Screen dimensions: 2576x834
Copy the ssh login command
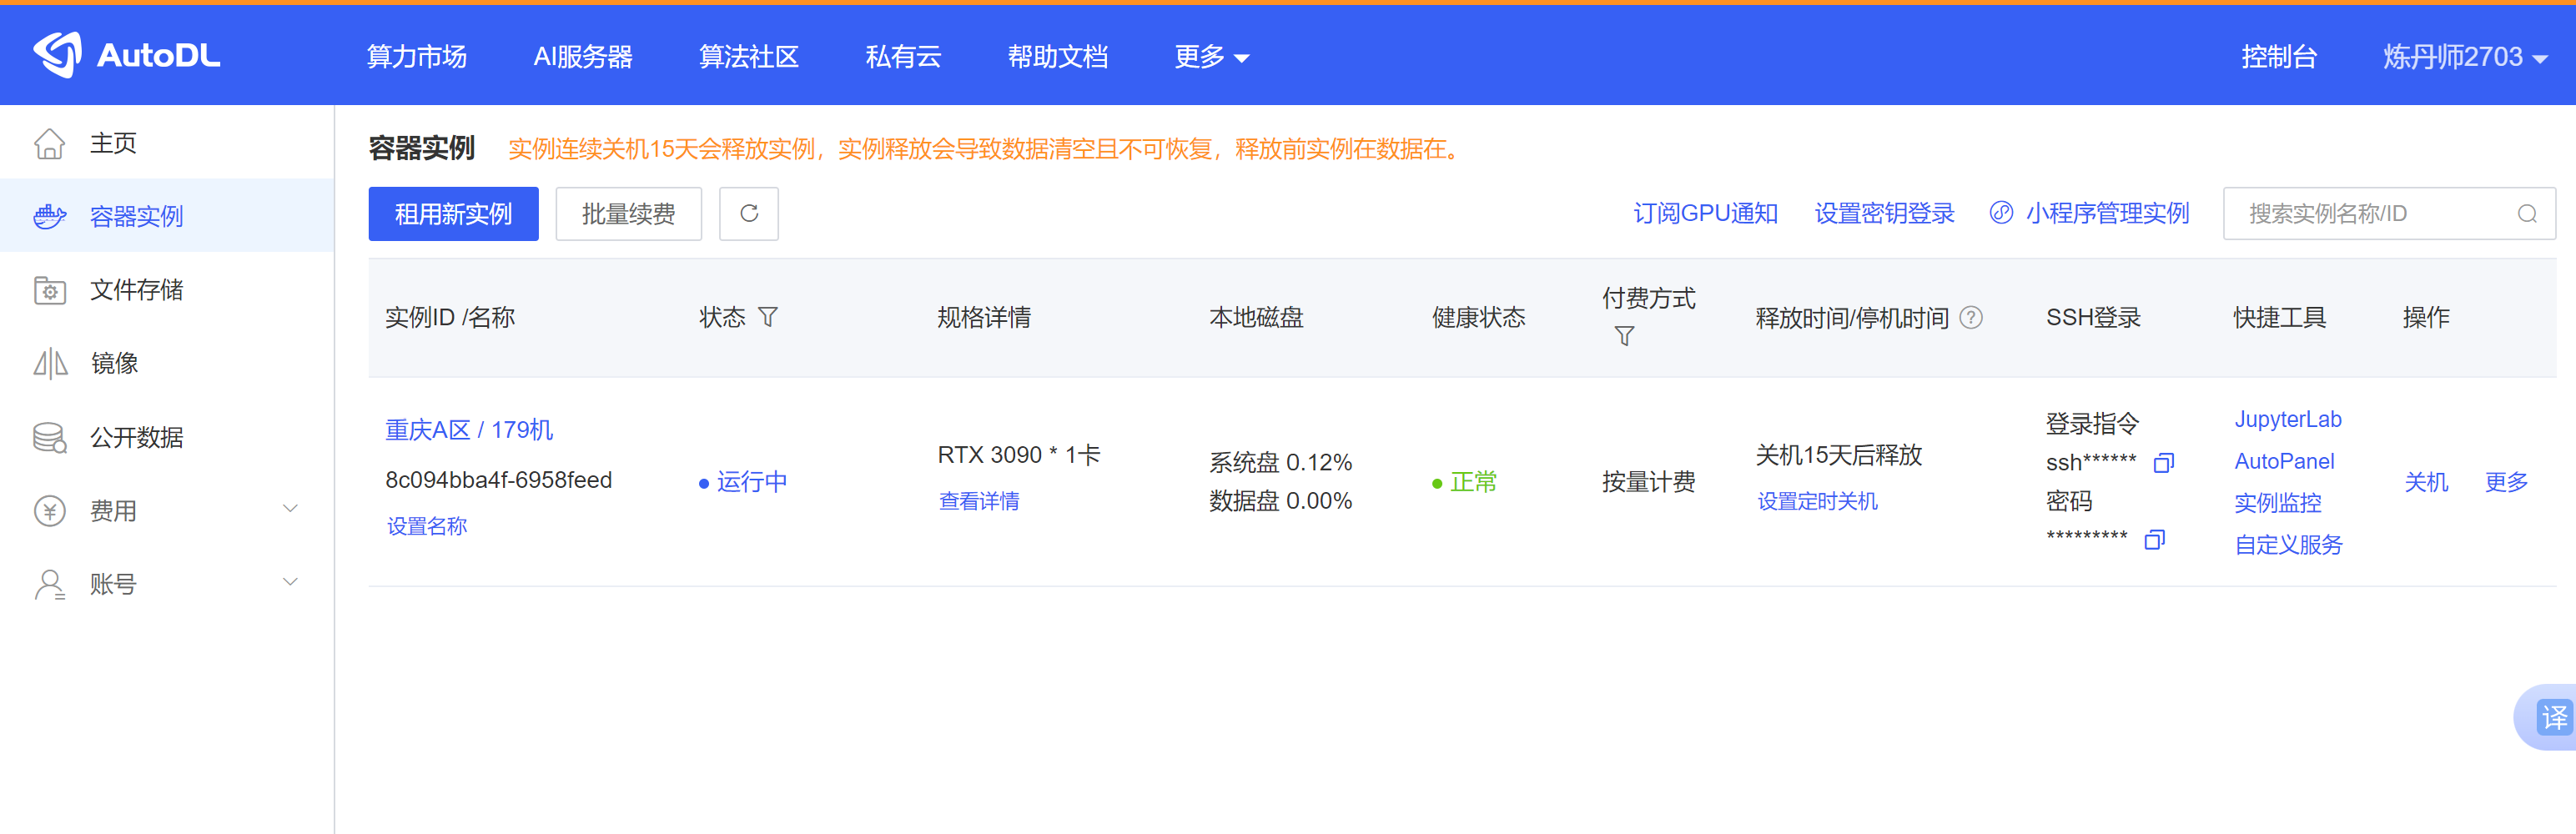2164,462
